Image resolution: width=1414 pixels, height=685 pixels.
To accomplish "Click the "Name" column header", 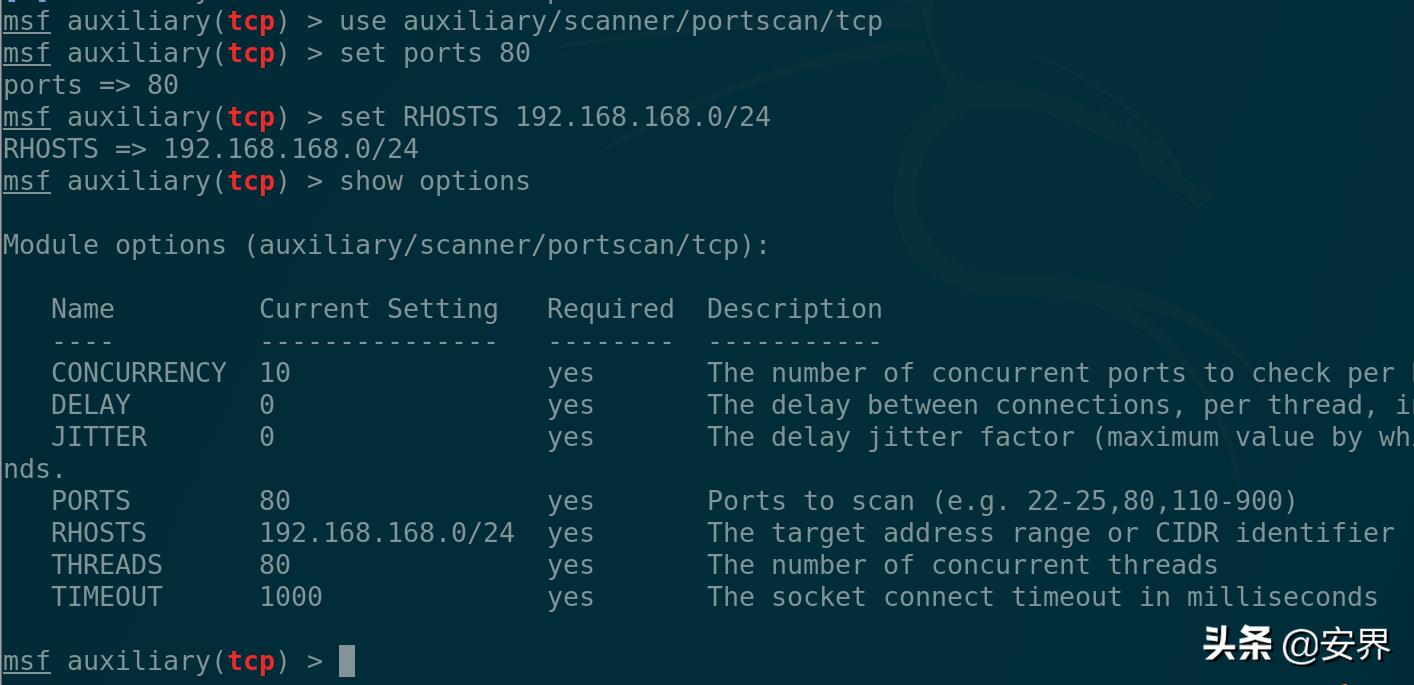I will [x=83, y=309].
